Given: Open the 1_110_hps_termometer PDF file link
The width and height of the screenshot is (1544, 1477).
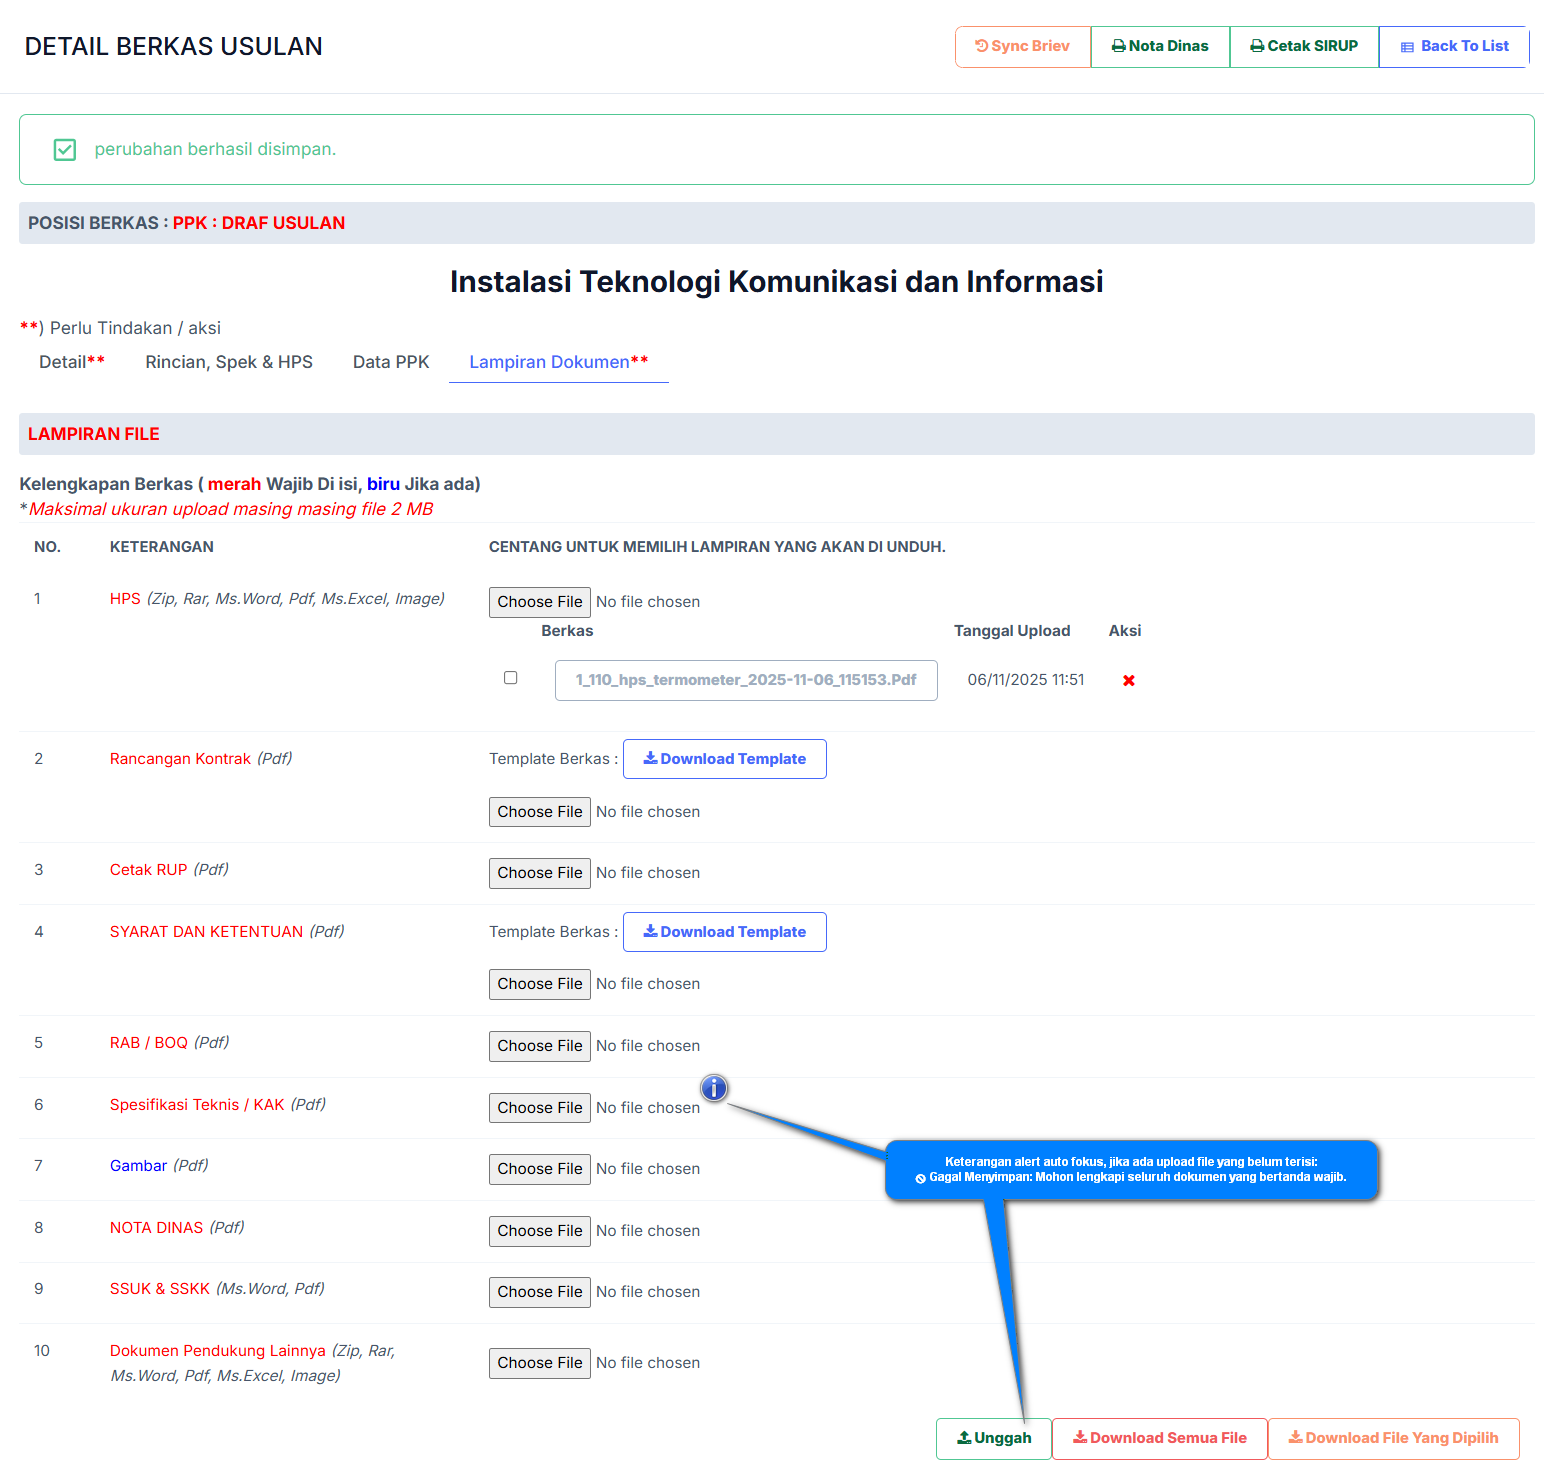Looking at the screenshot, I should 745,680.
